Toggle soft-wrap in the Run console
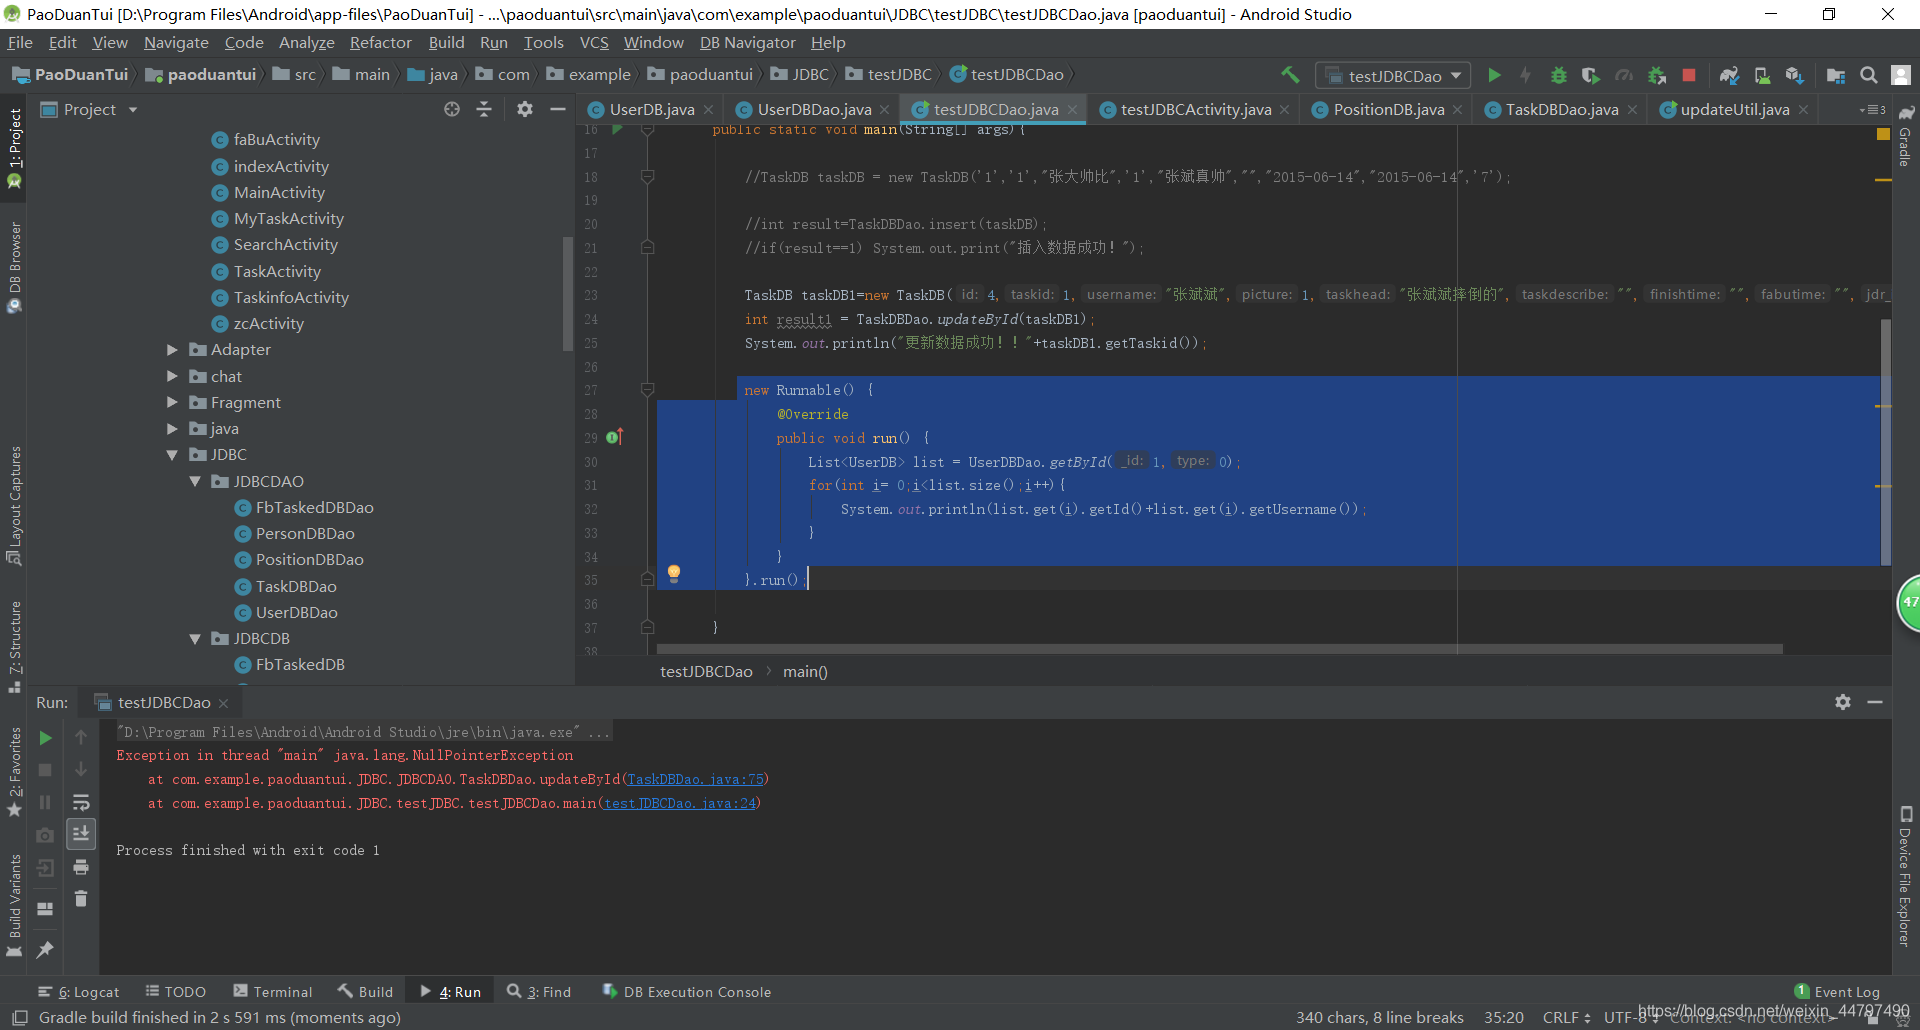The height and width of the screenshot is (1030, 1920). (x=81, y=803)
